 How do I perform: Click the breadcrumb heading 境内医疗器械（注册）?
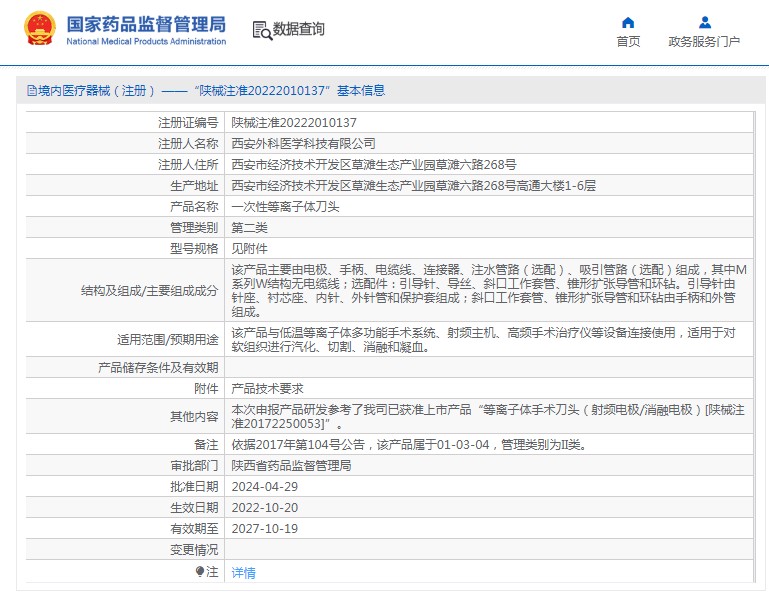pos(96,91)
